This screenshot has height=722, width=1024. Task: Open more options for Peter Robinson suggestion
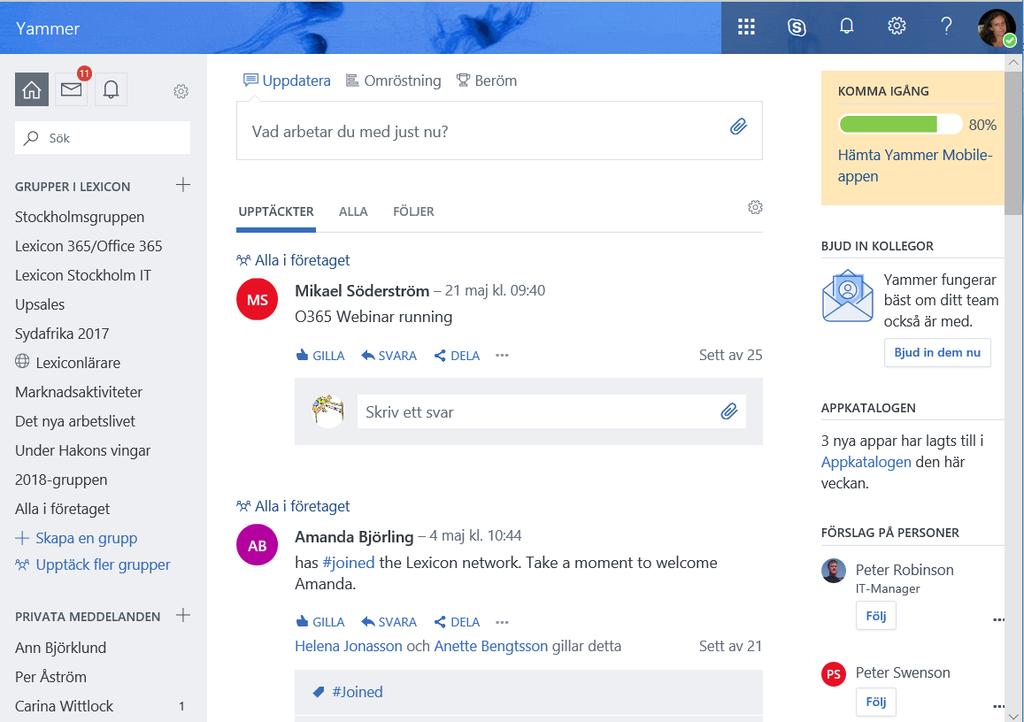(x=998, y=620)
